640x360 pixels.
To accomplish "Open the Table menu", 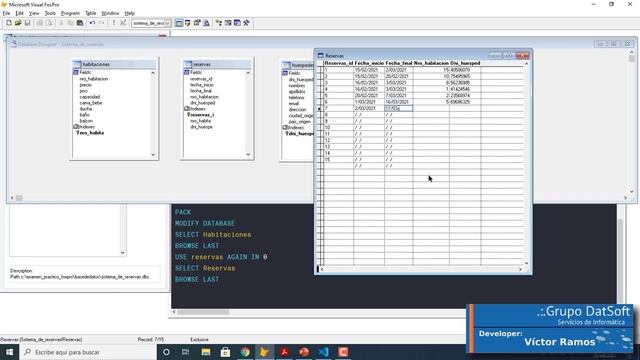I will [91, 13].
